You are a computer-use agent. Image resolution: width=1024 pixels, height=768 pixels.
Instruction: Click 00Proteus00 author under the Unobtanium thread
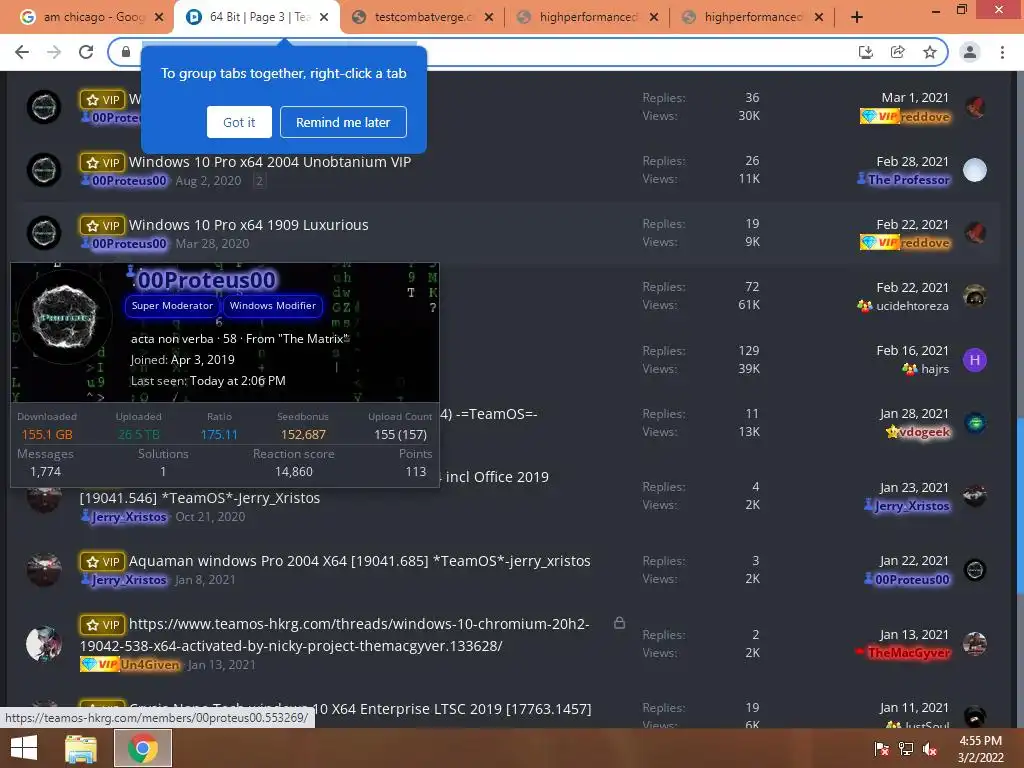click(128, 181)
